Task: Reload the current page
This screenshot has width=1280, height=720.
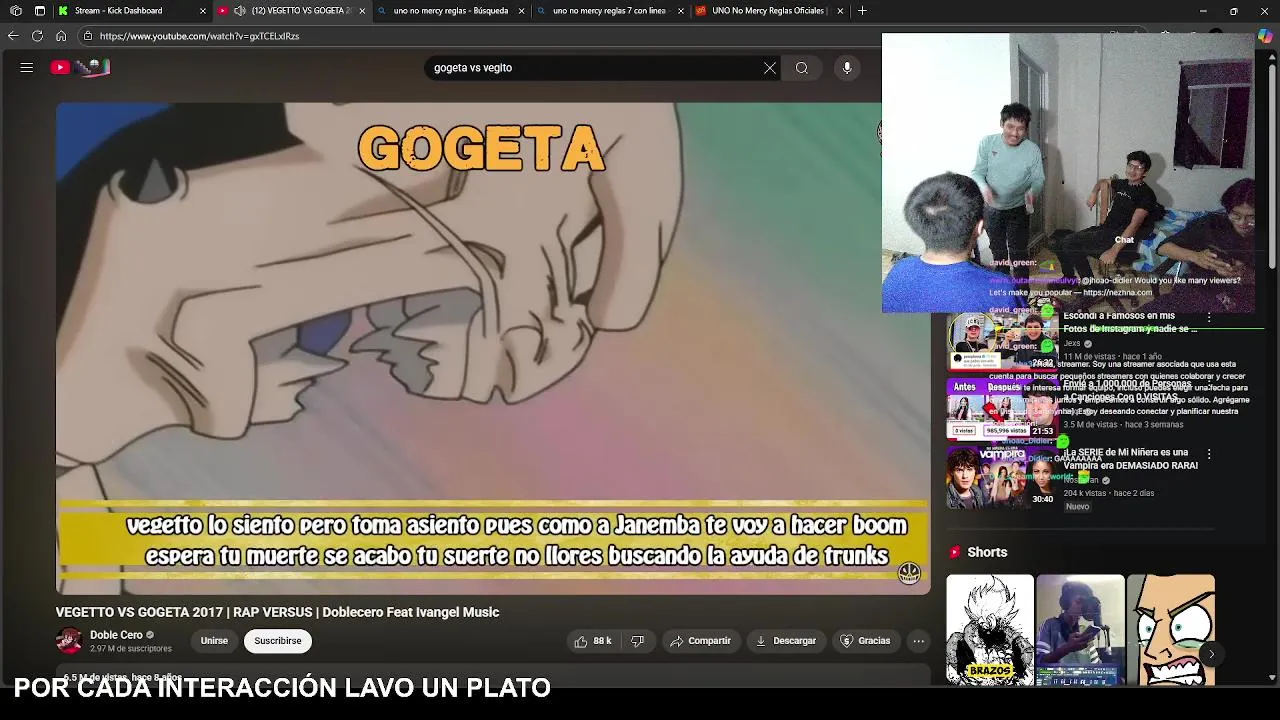Action: click(x=37, y=36)
